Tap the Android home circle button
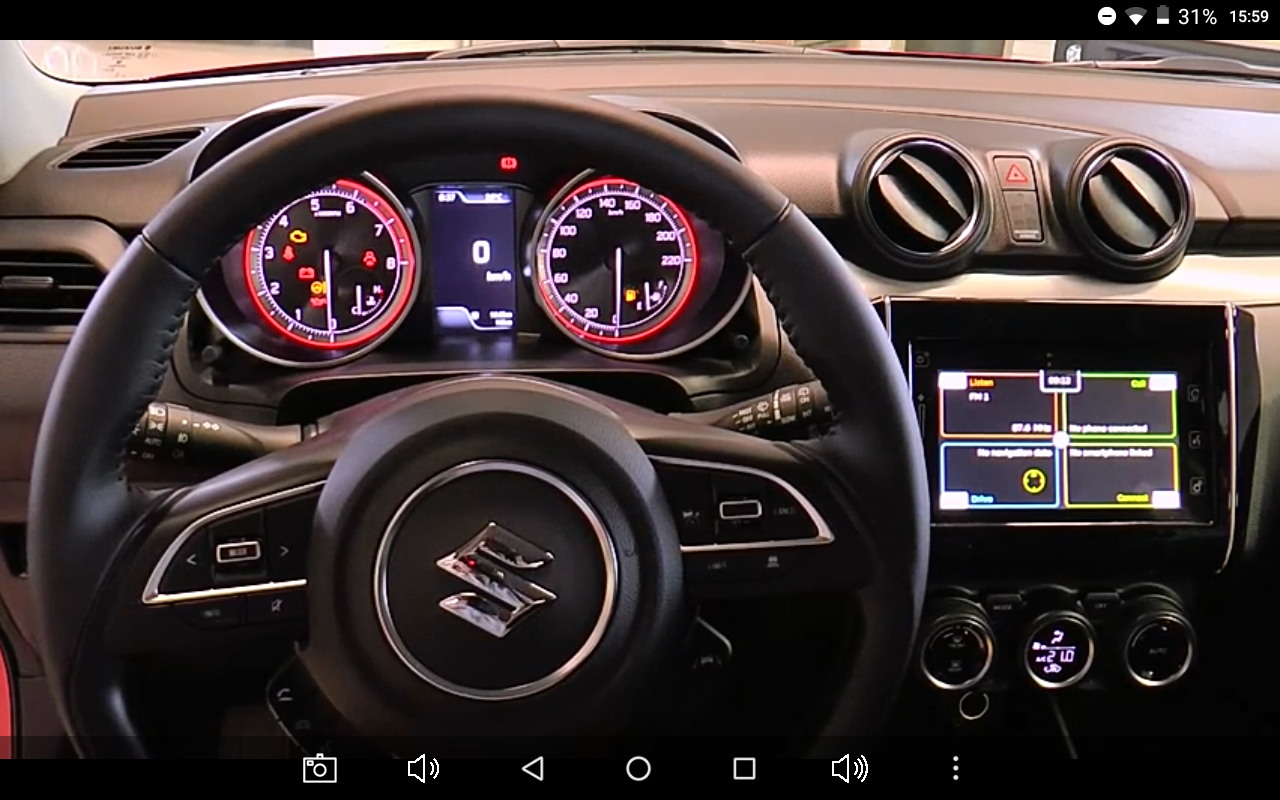The image size is (1280, 800). [x=638, y=768]
